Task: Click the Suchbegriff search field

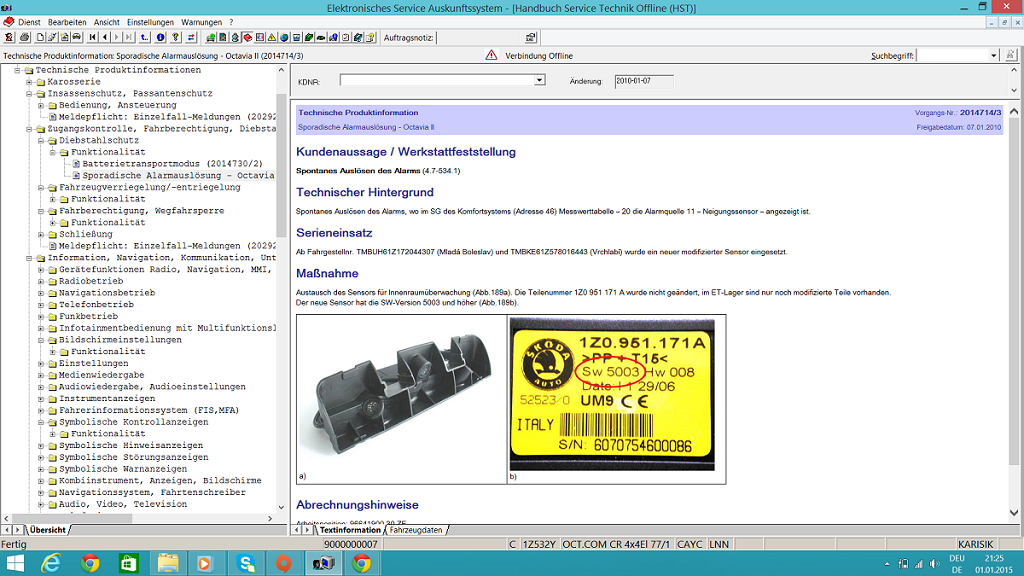Action: tap(952, 56)
